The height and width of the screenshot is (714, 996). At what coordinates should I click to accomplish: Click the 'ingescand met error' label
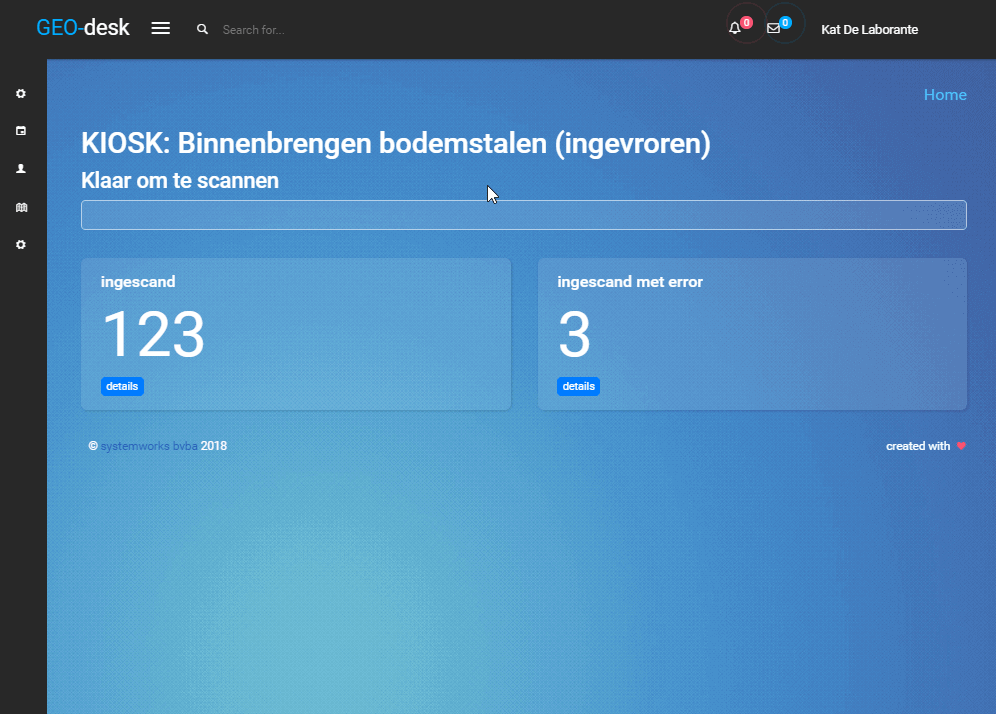(x=629, y=282)
